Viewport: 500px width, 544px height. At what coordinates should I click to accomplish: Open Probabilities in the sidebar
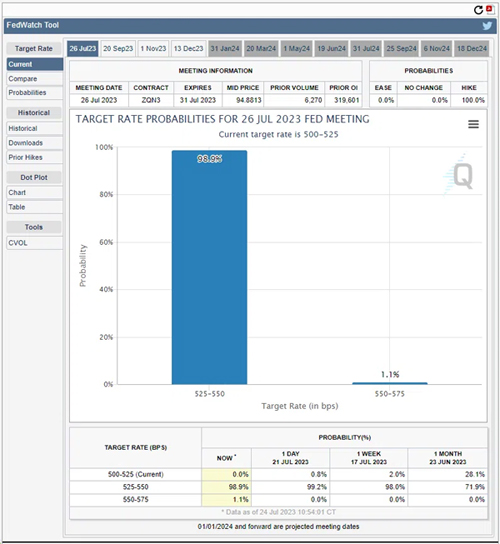[x=34, y=93]
